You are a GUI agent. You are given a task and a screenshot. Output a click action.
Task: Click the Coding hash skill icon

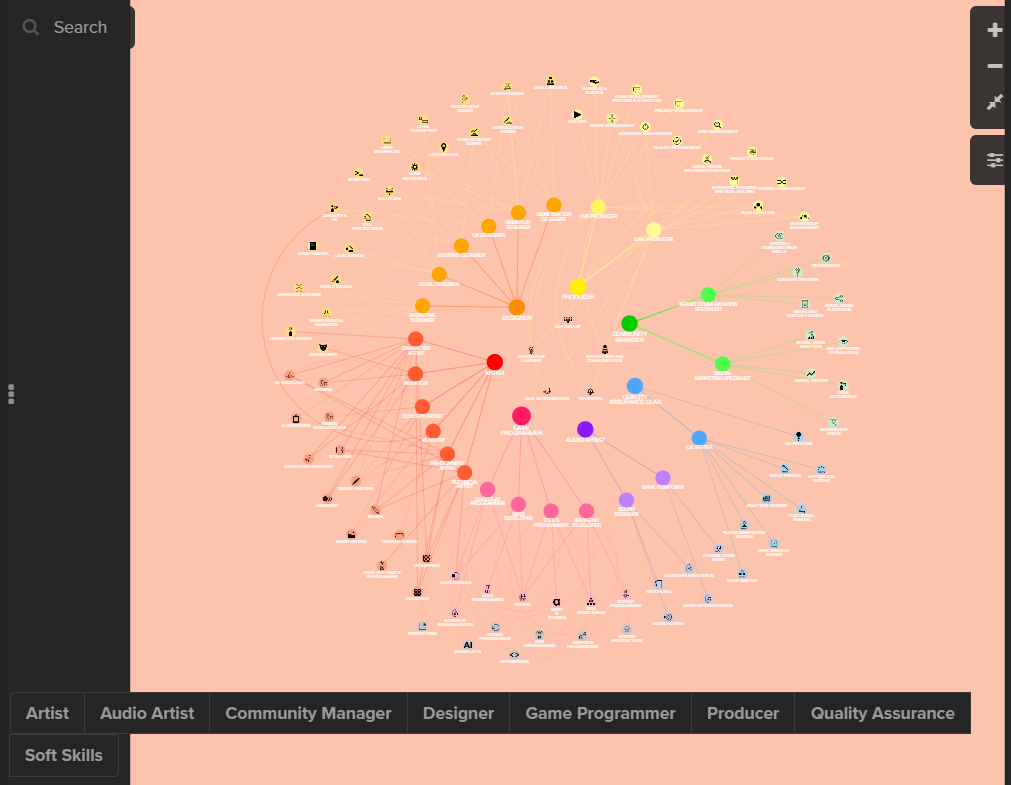tap(522, 598)
